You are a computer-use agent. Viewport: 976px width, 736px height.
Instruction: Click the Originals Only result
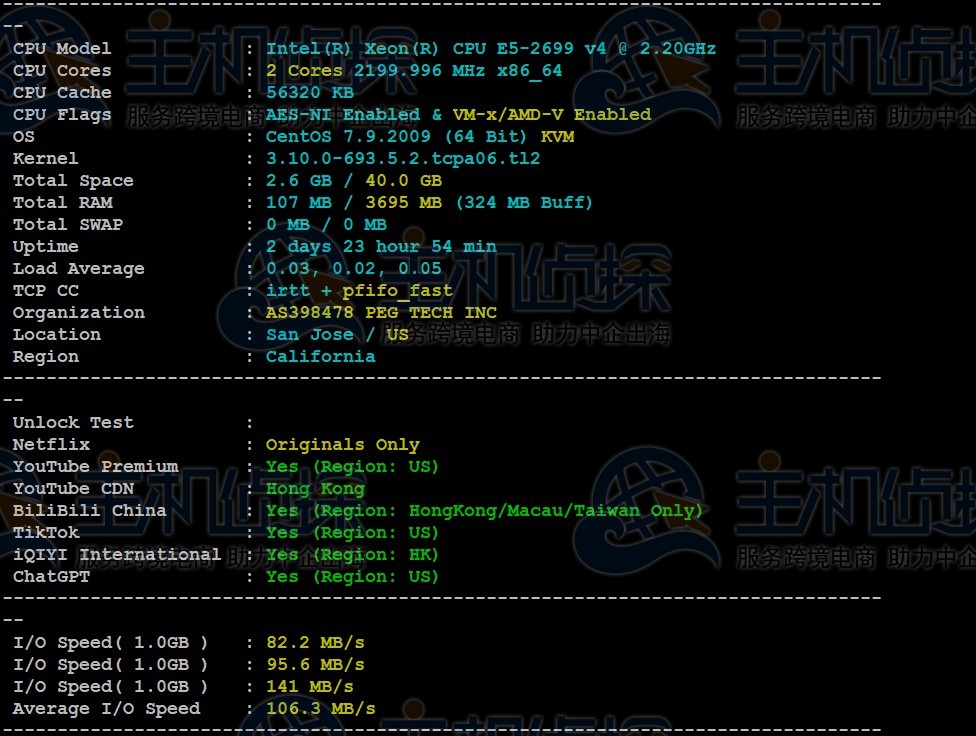tap(342, 445)
